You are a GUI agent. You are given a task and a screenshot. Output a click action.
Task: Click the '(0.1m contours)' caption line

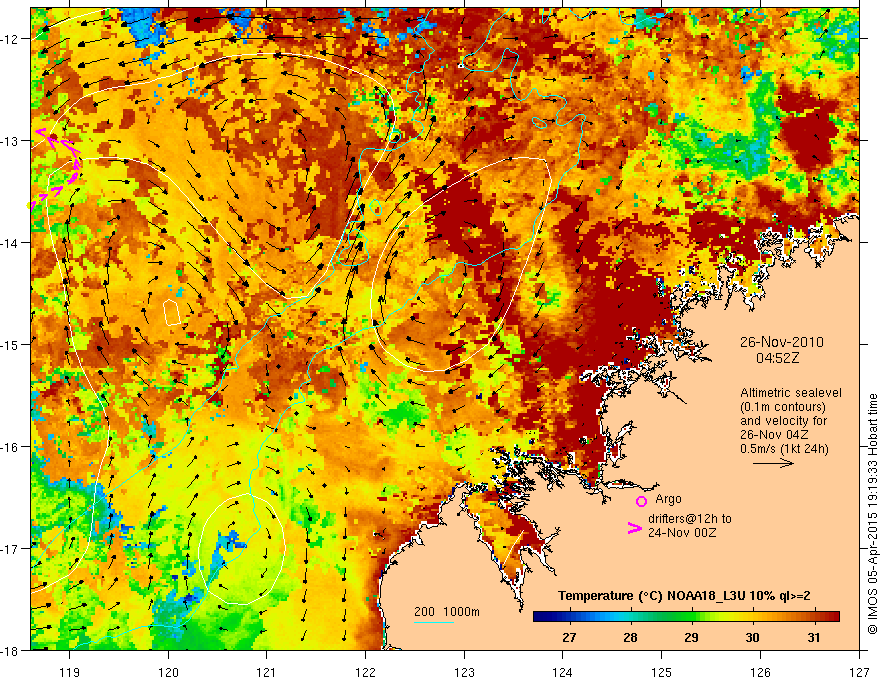click(783, 407)
